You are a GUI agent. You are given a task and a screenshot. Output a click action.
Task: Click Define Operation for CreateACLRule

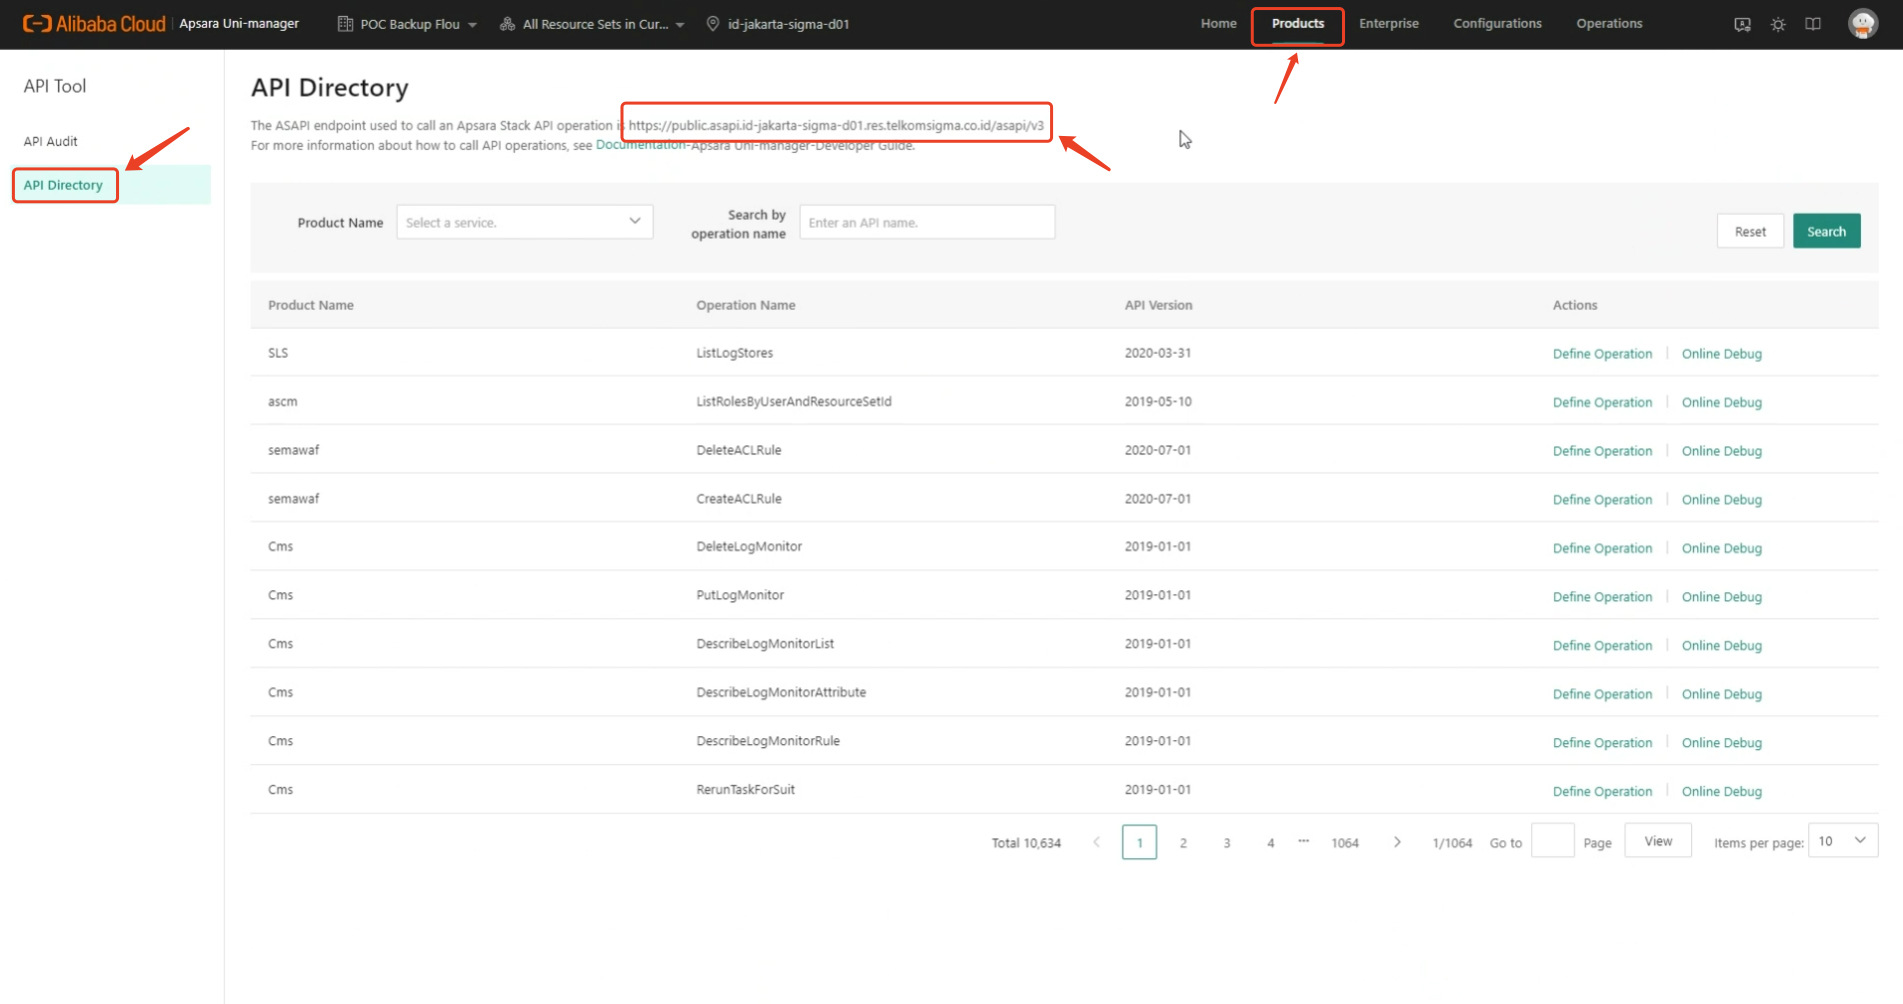click(1602, 499)
